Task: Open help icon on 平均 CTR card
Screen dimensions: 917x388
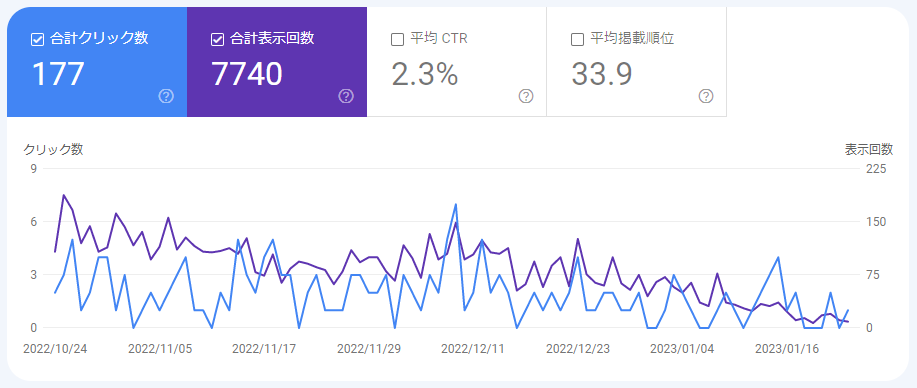Action: pos(526,96)
